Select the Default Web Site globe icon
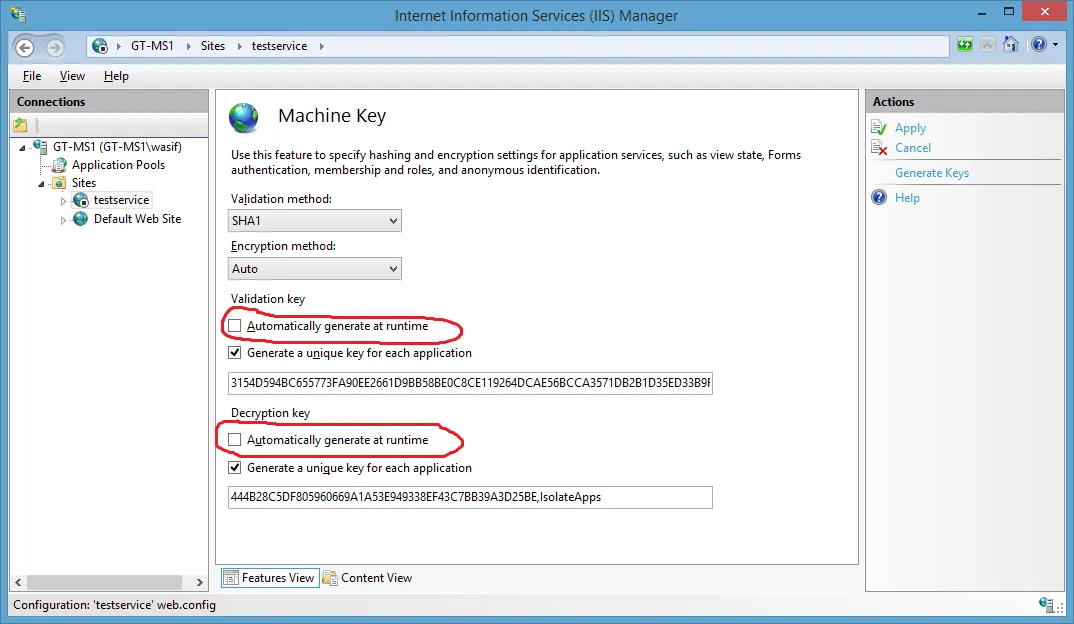 (80, 219)
